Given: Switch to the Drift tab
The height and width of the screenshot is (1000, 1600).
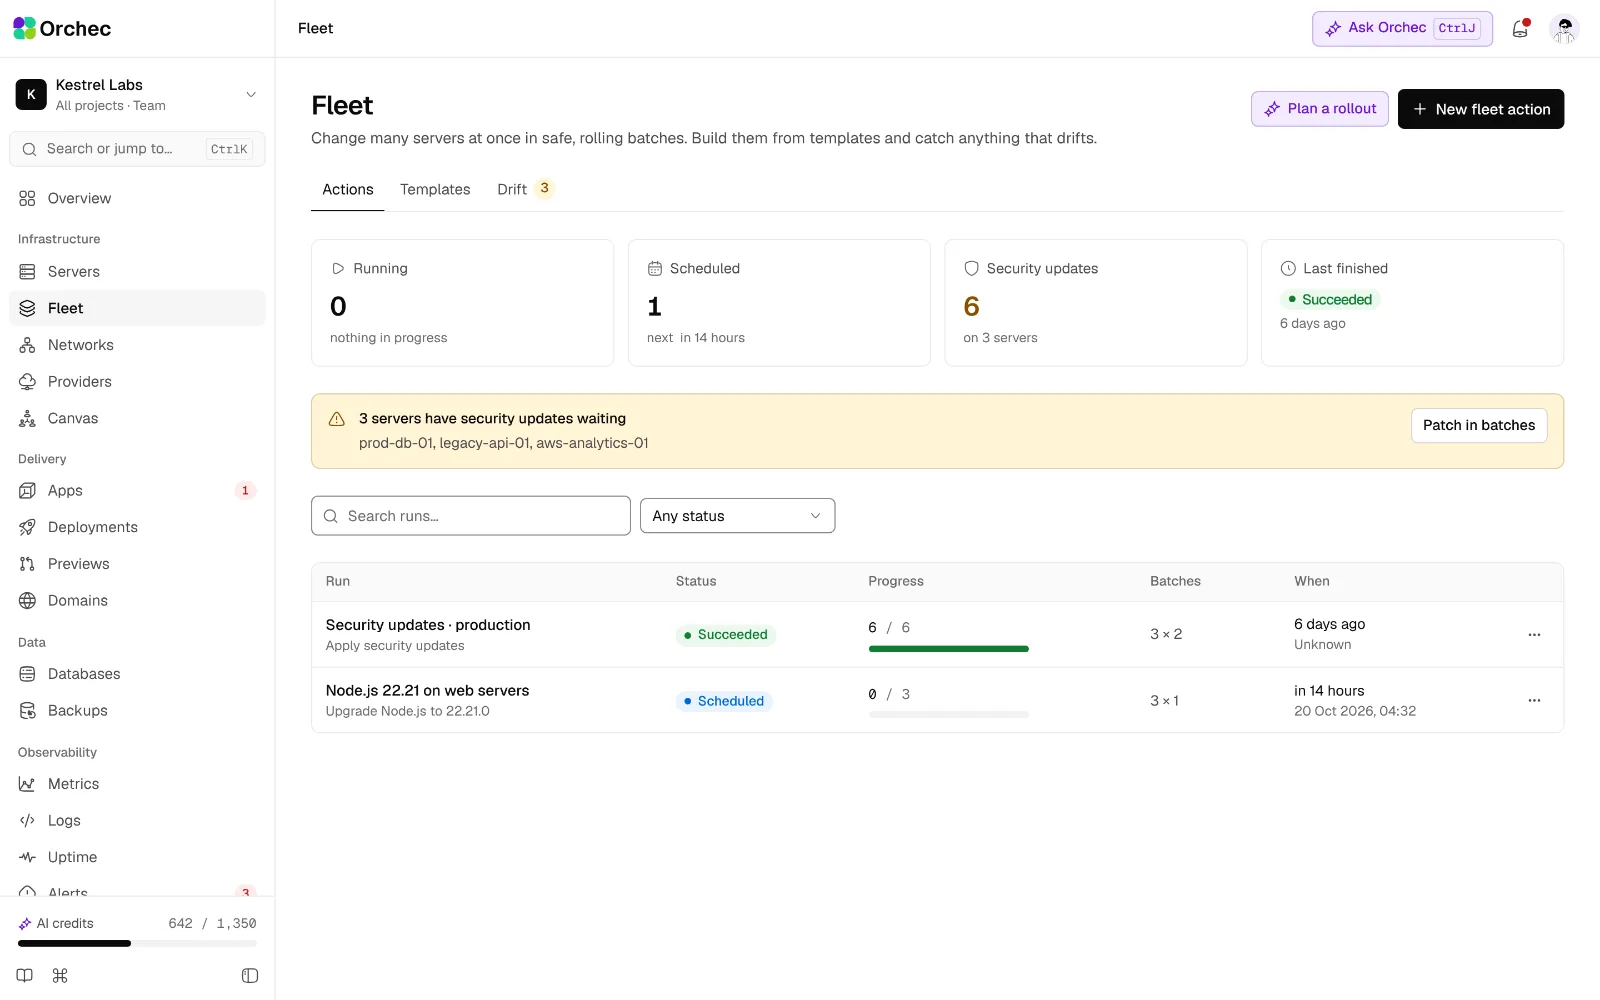Looking at the screenshot, I should [525, 190].
